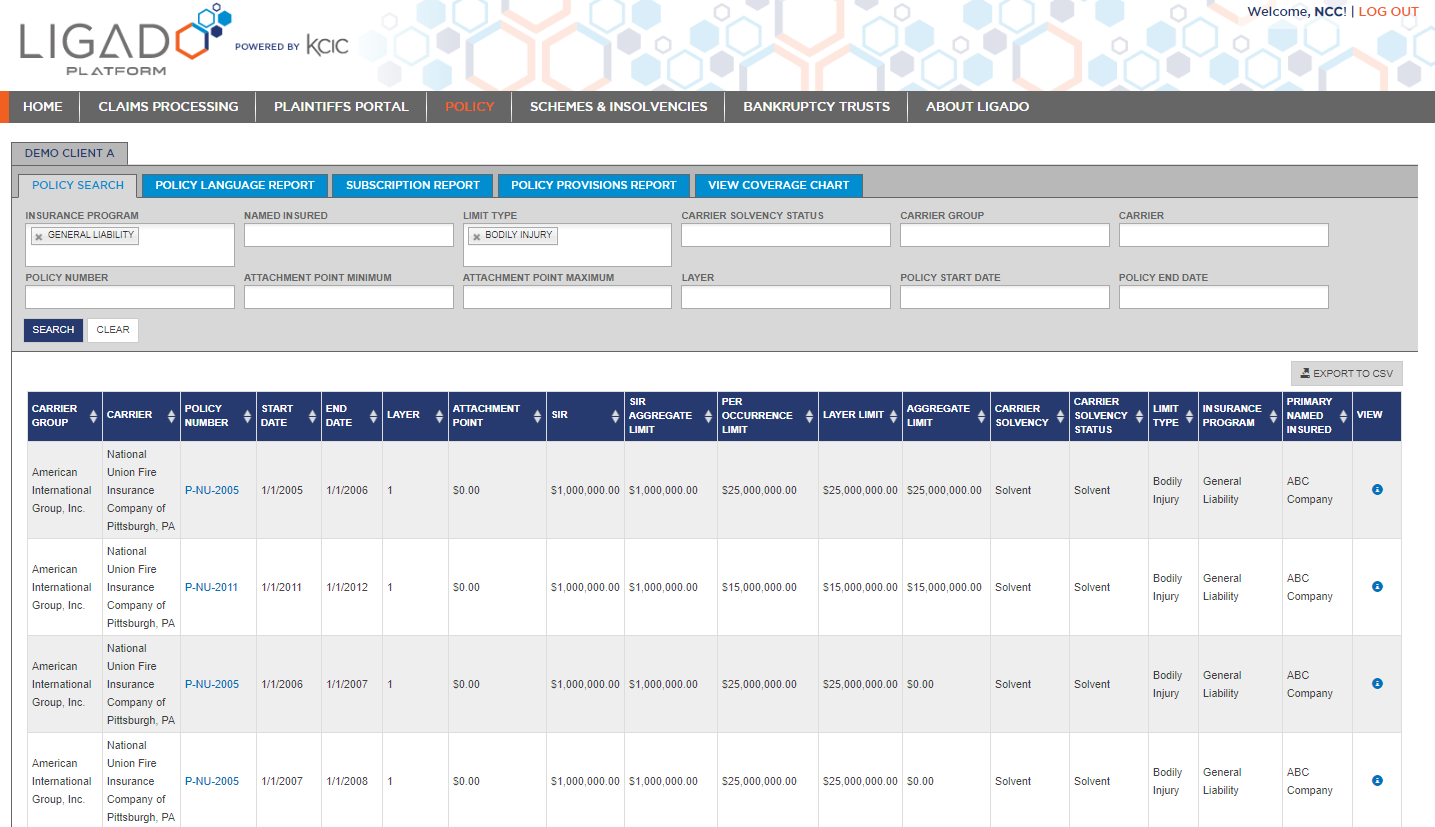Select the Demo Client A tab
Viewport: 1435px width, 827px height.
69,153
